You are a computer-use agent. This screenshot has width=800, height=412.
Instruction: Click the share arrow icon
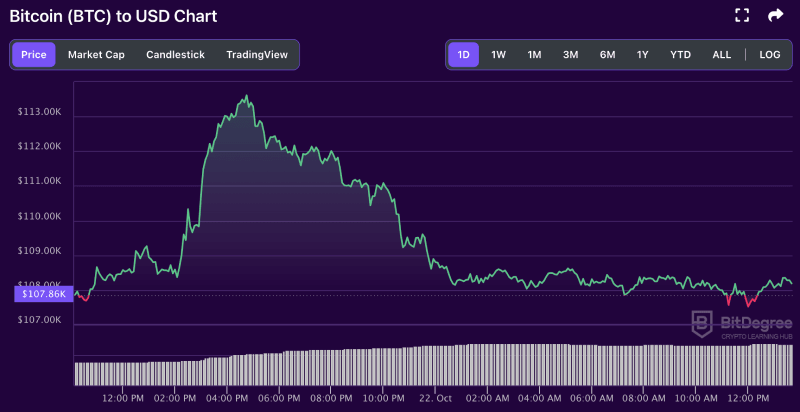click(775, 15)
